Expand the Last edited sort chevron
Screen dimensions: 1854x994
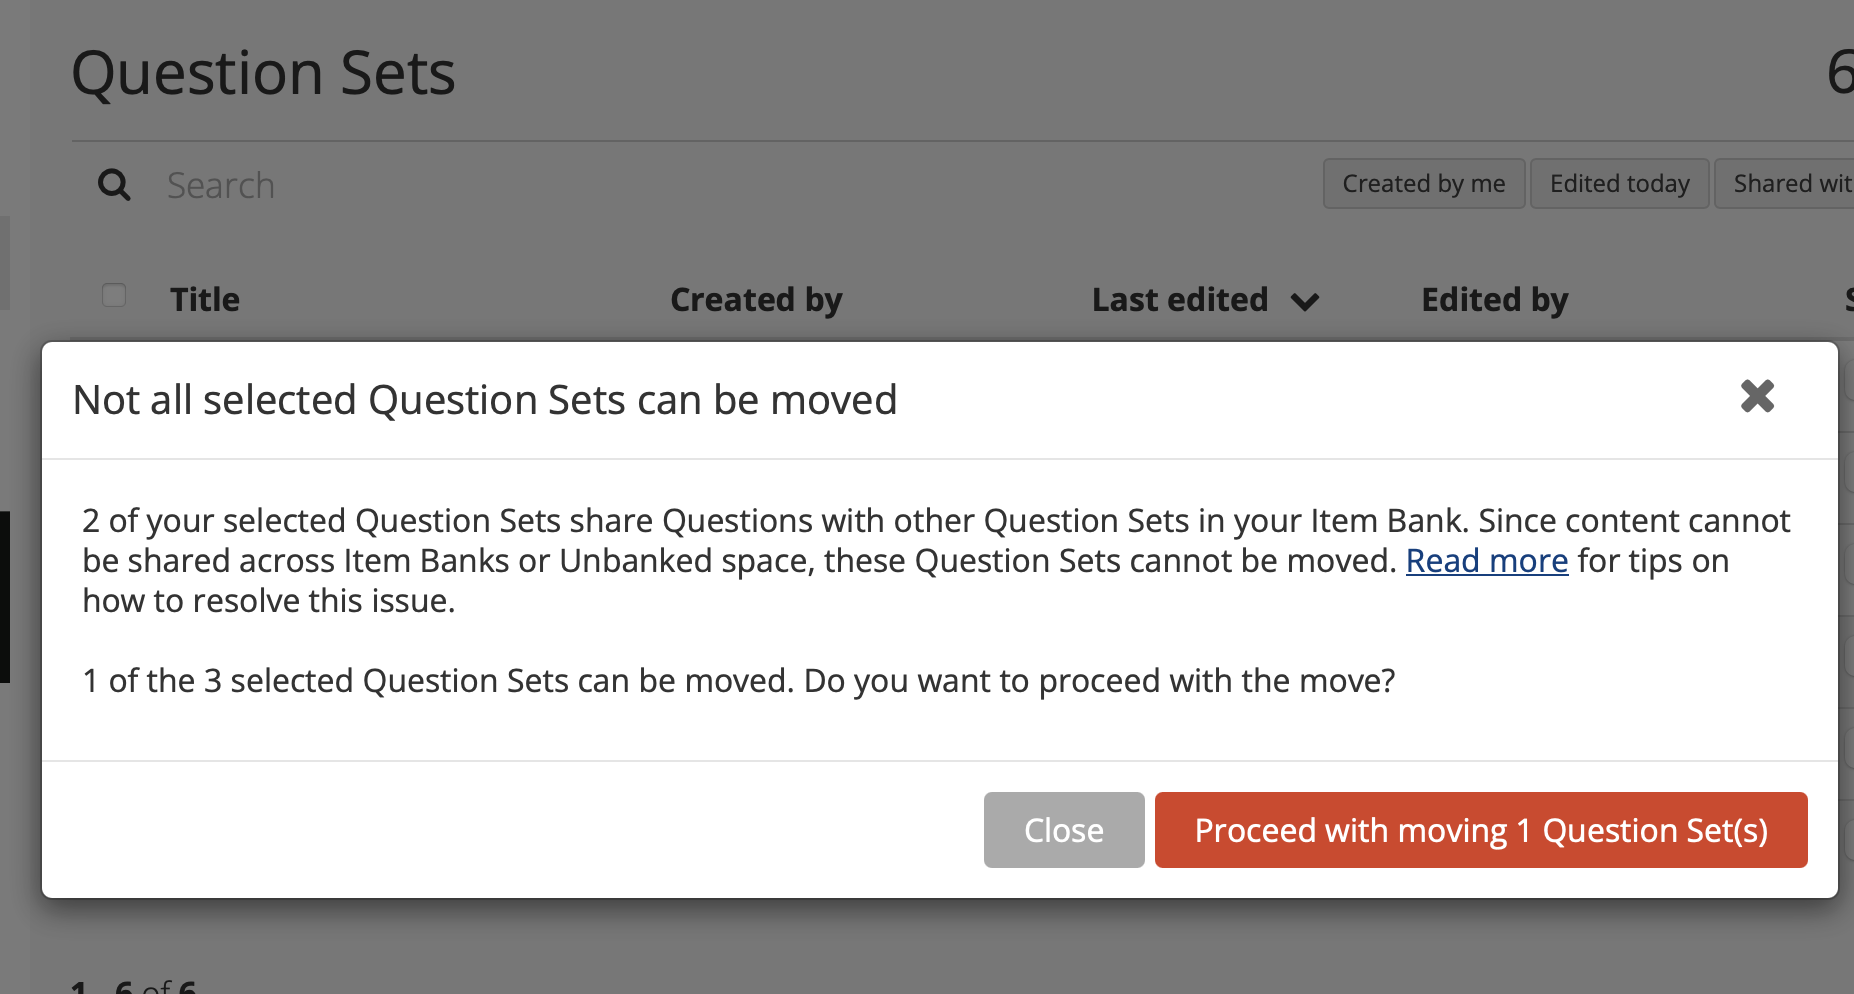pyautogui.click(x=1305, y=301)
